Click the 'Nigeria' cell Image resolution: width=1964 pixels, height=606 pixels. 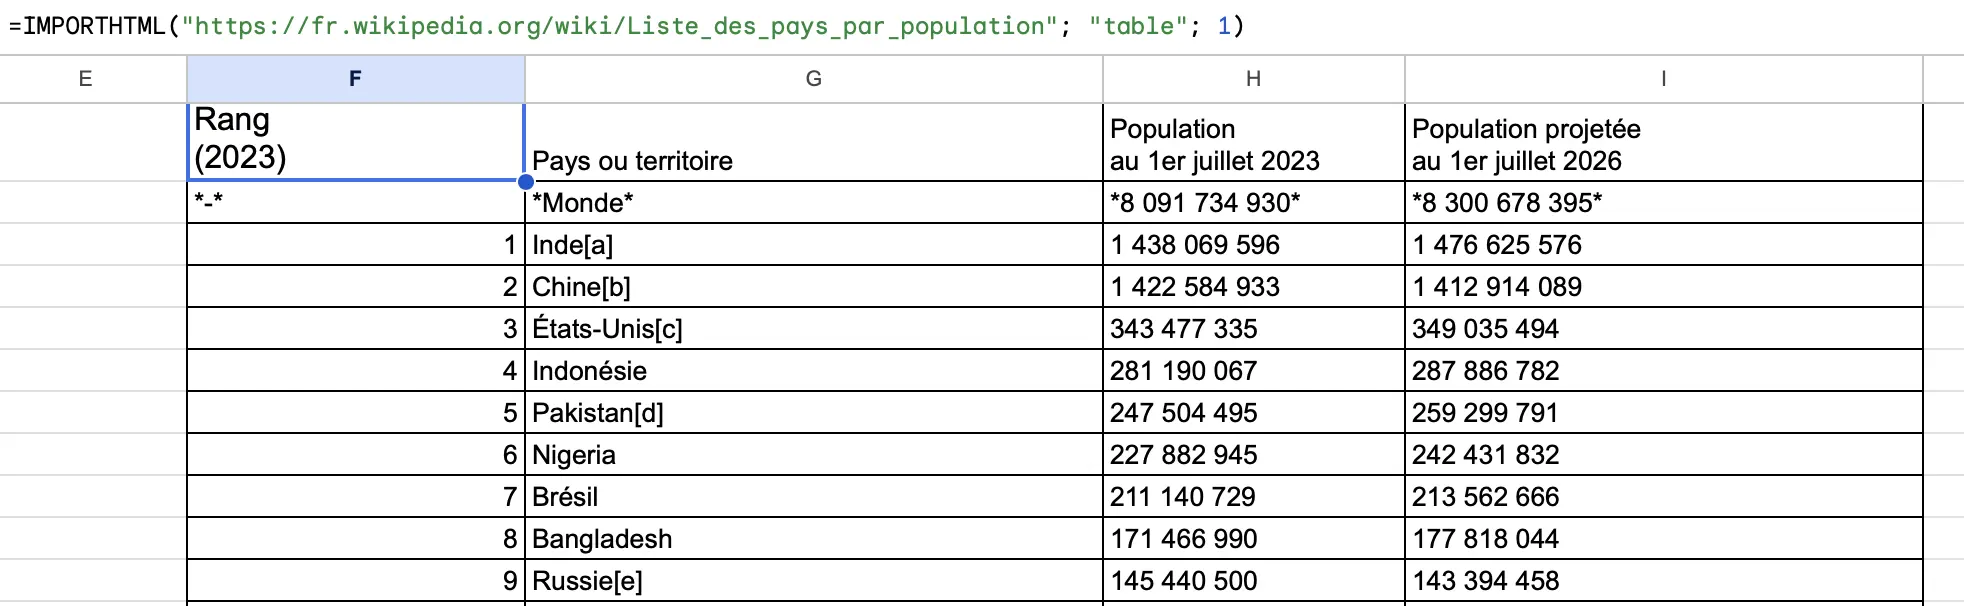tap(814, 454)
